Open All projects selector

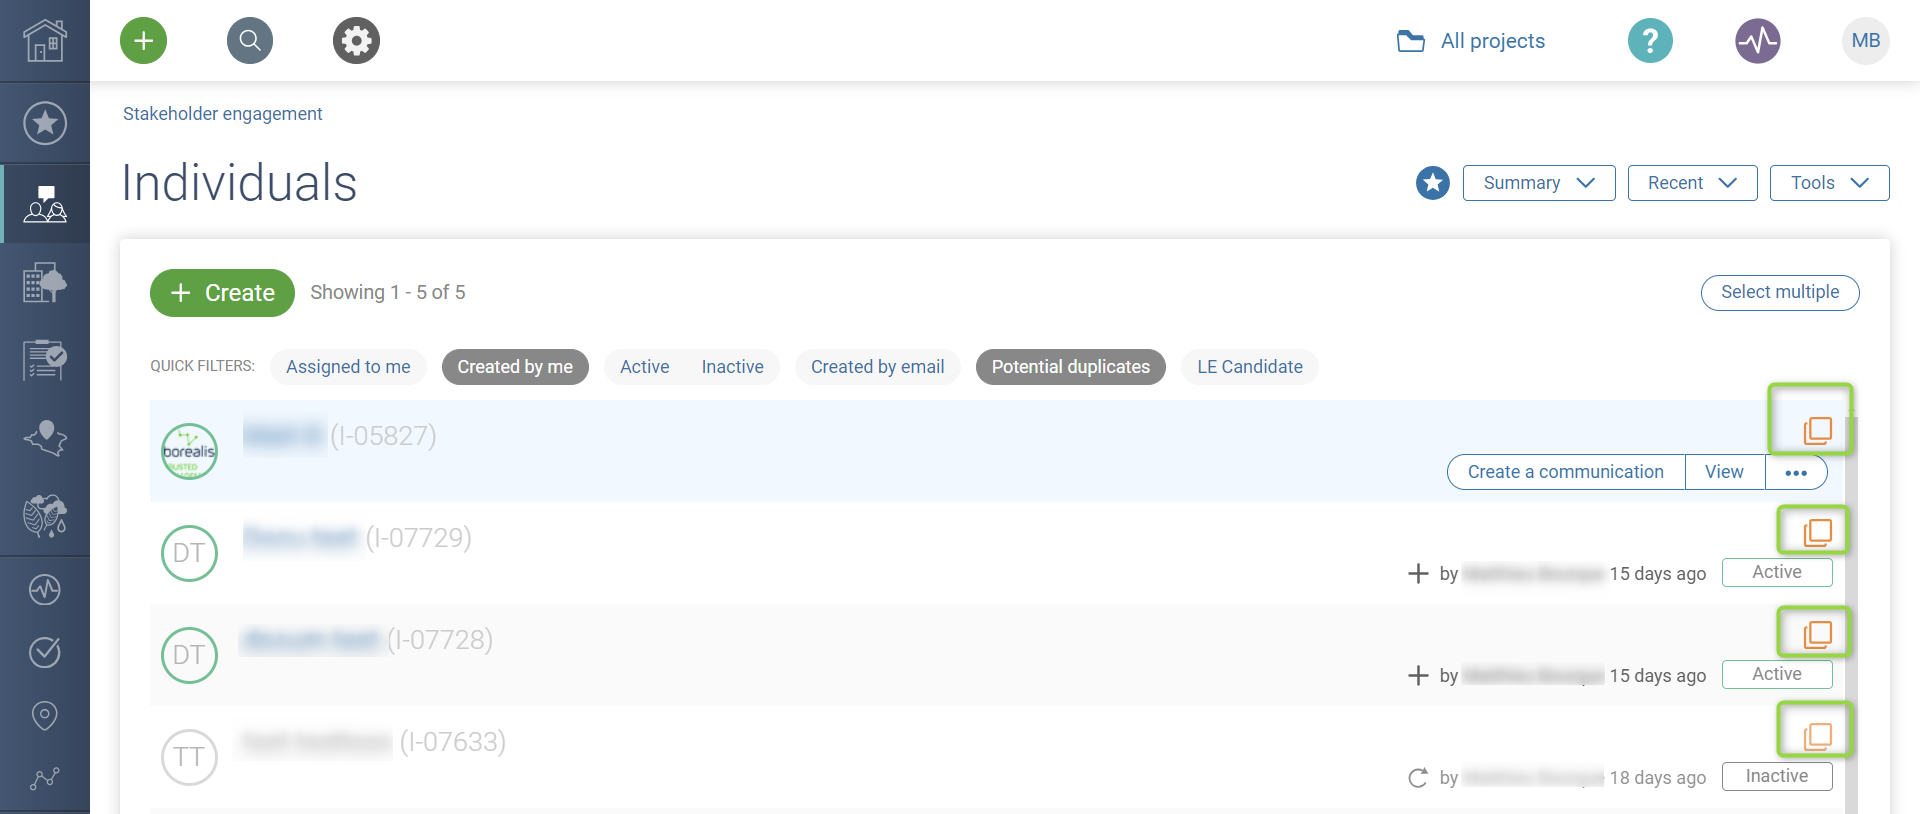1471,41
